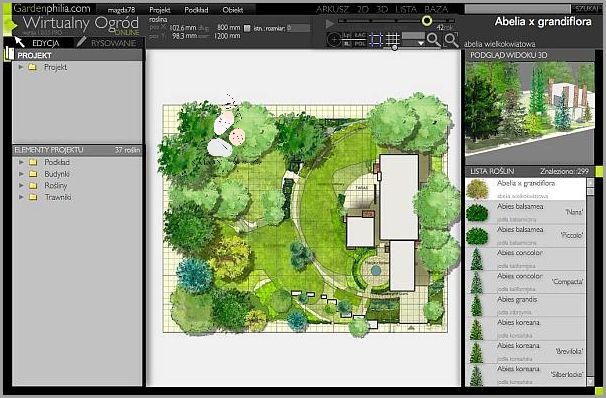
Task: Select the Rośliny folder icon
Action: click(x=33, y=185)
